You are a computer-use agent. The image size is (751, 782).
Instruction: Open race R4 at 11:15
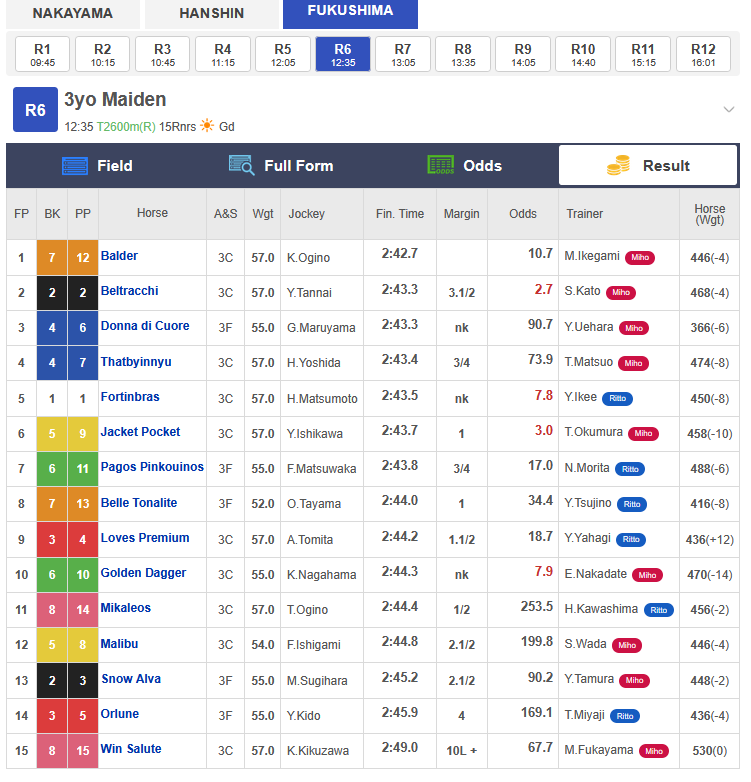[x=223, y=54]
